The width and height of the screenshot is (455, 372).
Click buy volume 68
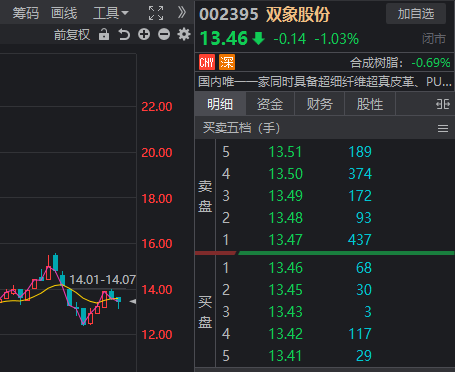[364, 268]
